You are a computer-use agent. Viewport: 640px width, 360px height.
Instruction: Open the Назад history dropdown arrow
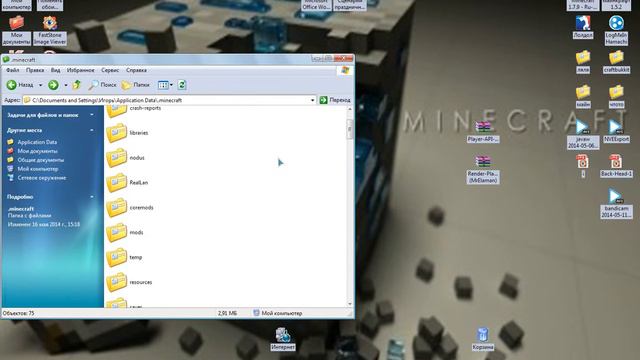click(x=40, y=85)
